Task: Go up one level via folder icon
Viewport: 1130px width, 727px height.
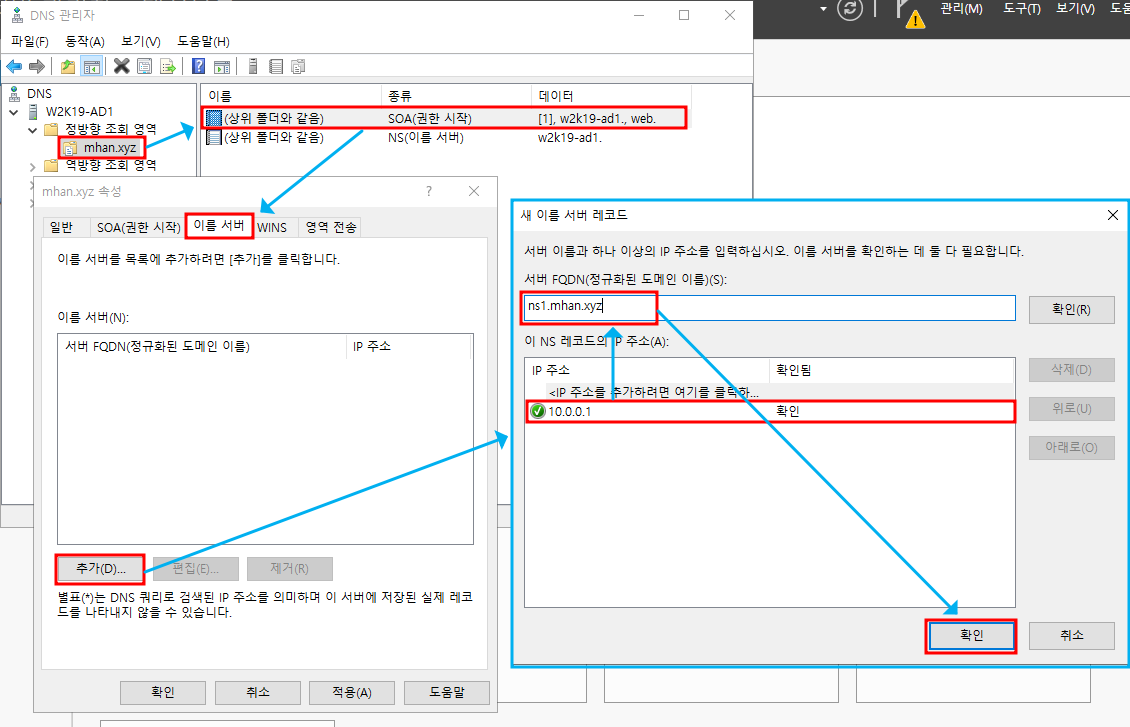Action: 68,67
